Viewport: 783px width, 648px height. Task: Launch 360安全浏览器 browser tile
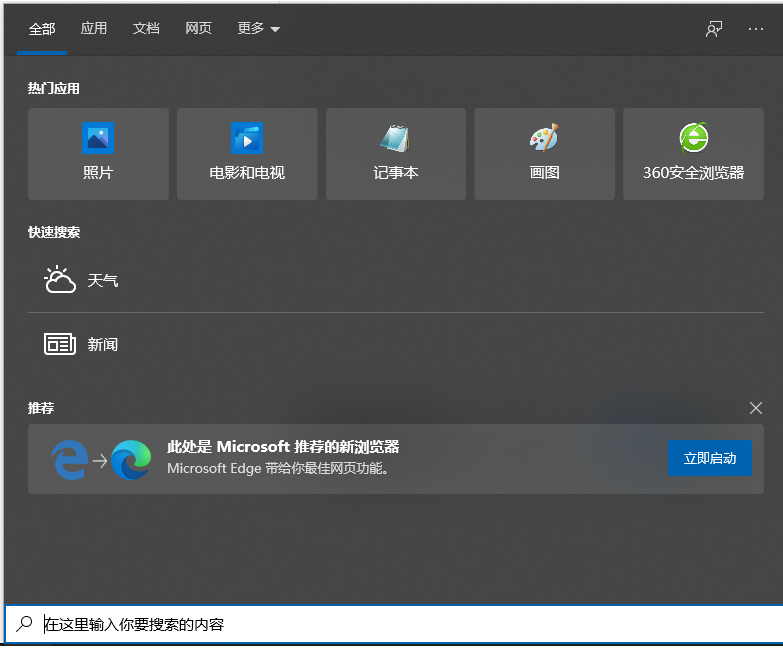coord(693,154)
